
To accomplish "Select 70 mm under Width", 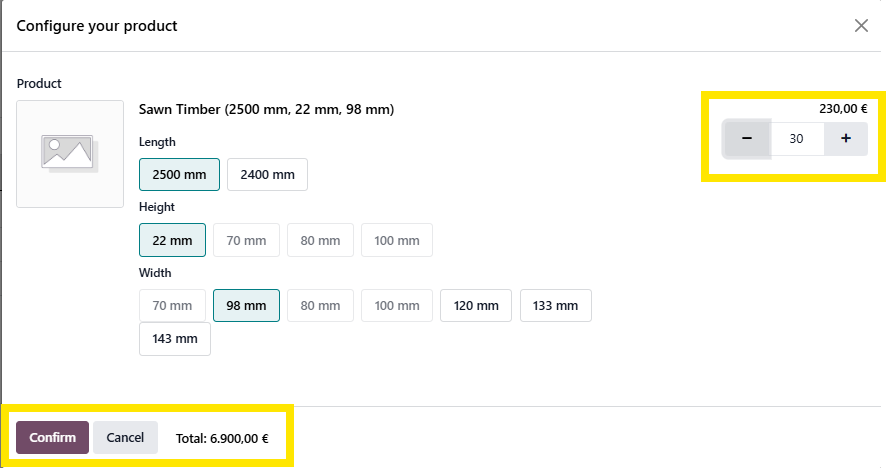I will click(x=172, y=305).
